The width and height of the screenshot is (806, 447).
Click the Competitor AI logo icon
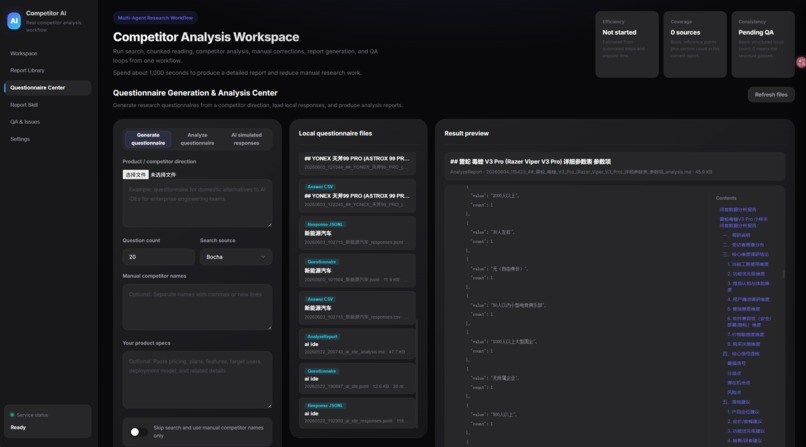coord(14,21)
